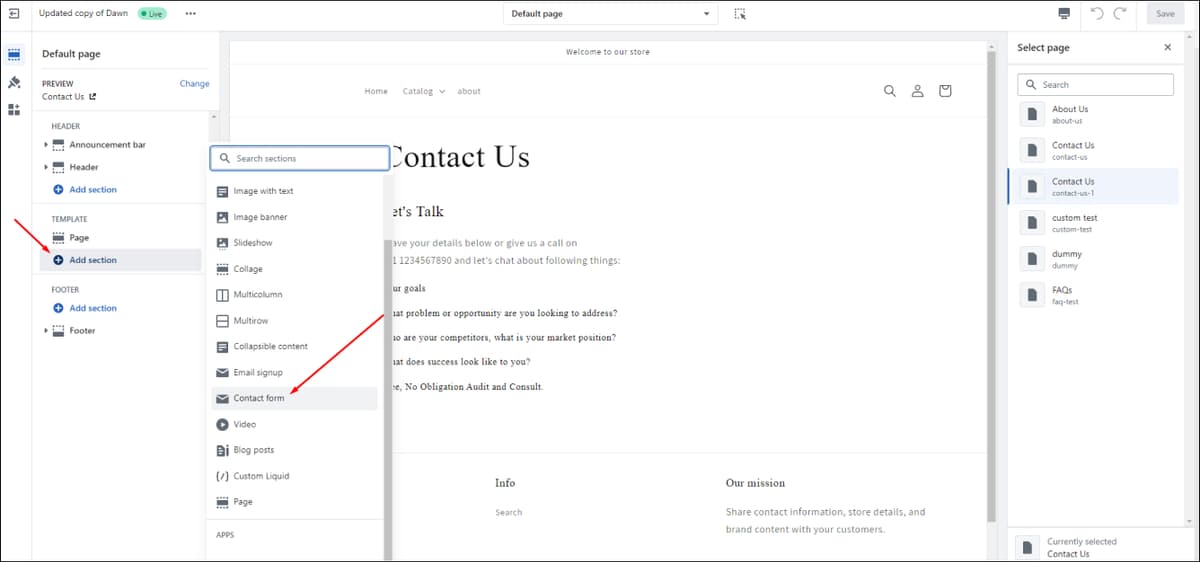
Task: Select the dummy page
Action: pos(1094,259)
